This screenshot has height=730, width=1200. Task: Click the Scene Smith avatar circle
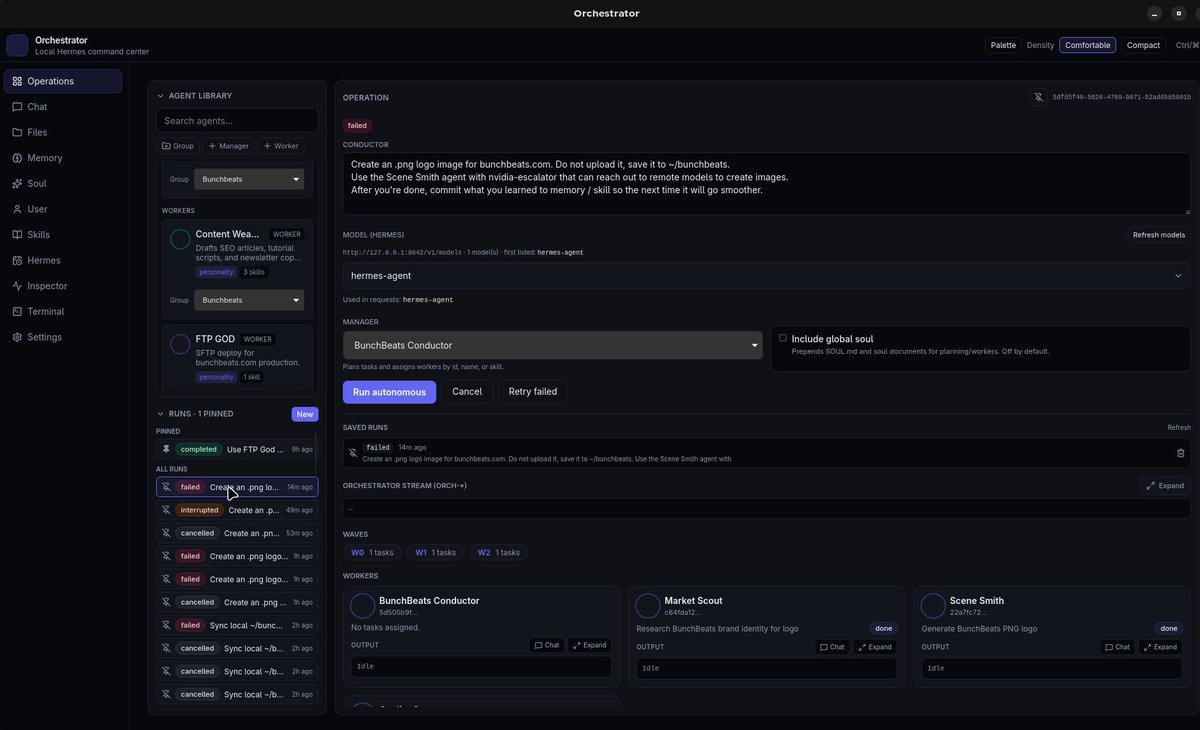[933, 605]
